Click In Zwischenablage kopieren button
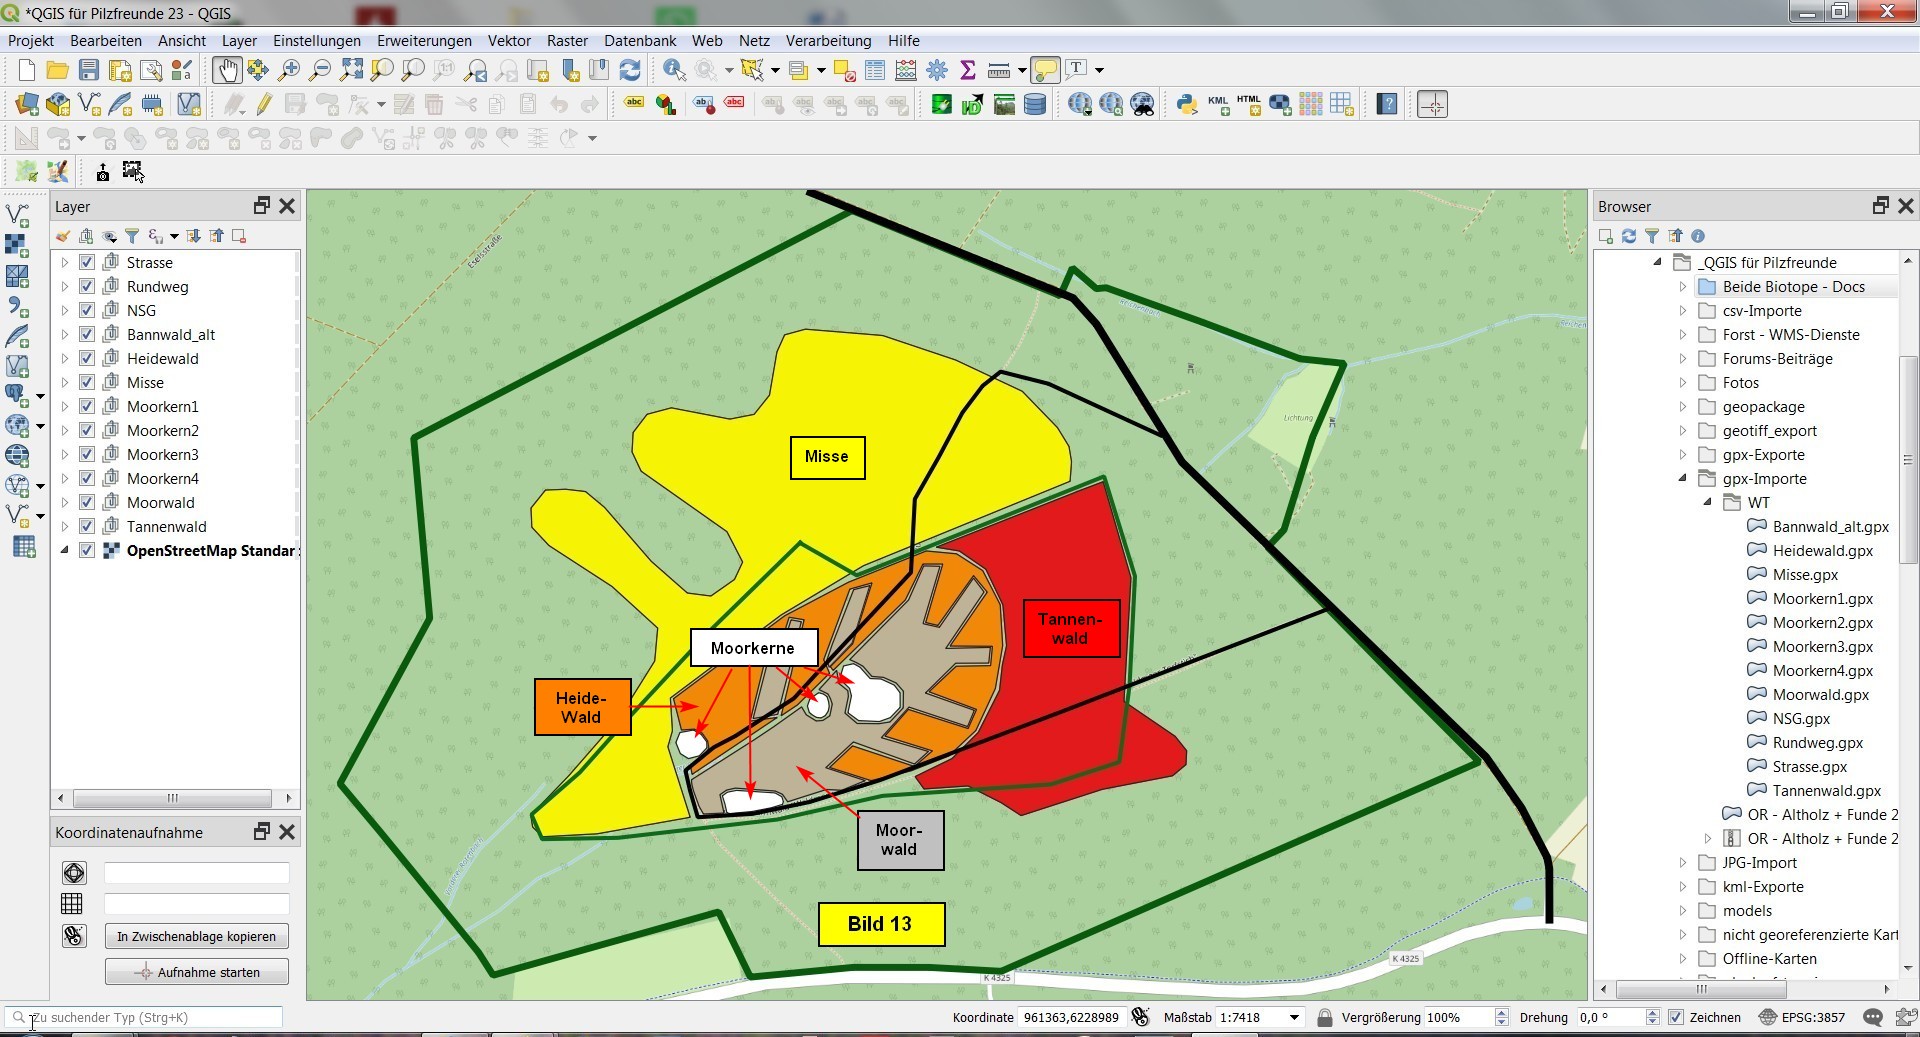This screenshot has height=1037, width=1920. pyautogui.click(x=196, y=937)
